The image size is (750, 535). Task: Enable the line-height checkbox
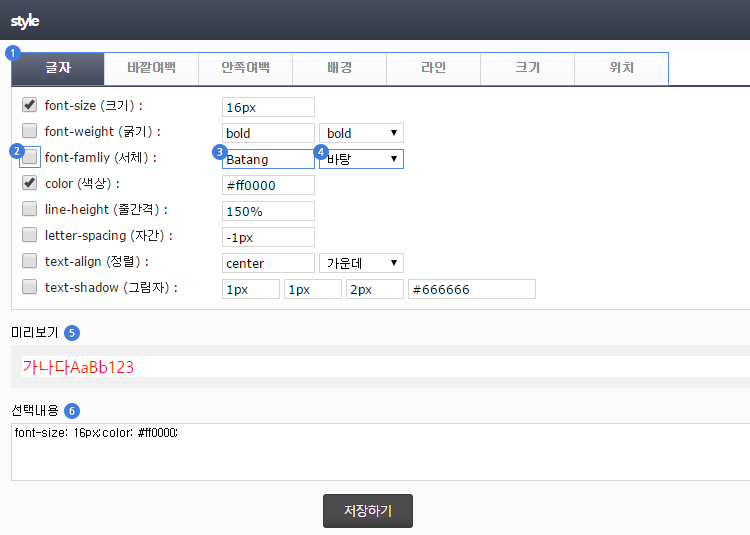pos(30,209)
